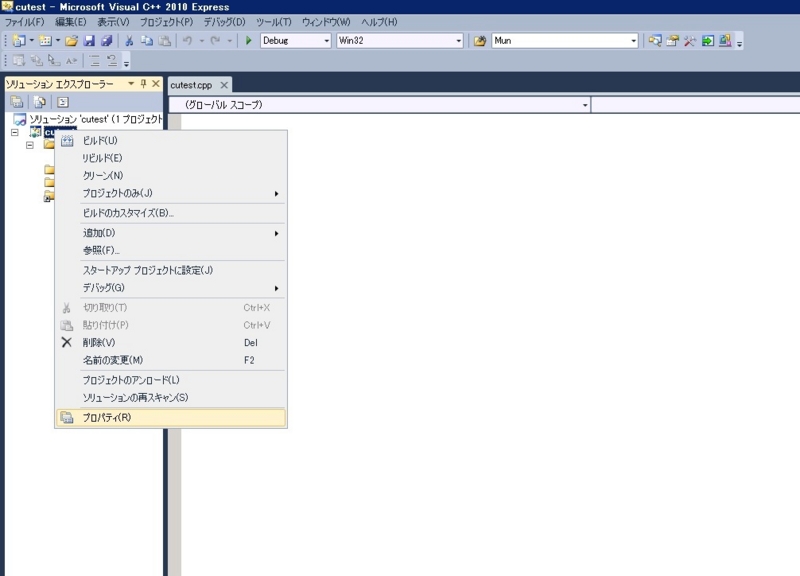
Task: Close the Solution Explorer panel
Action: (x=156, y=84)
